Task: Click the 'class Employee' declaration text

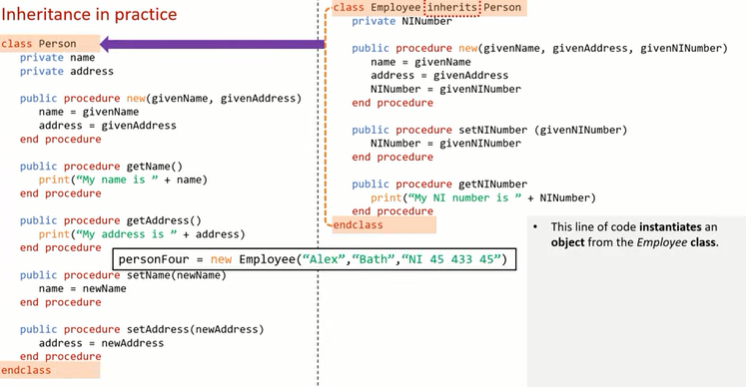Action: (x=376, y=8)
